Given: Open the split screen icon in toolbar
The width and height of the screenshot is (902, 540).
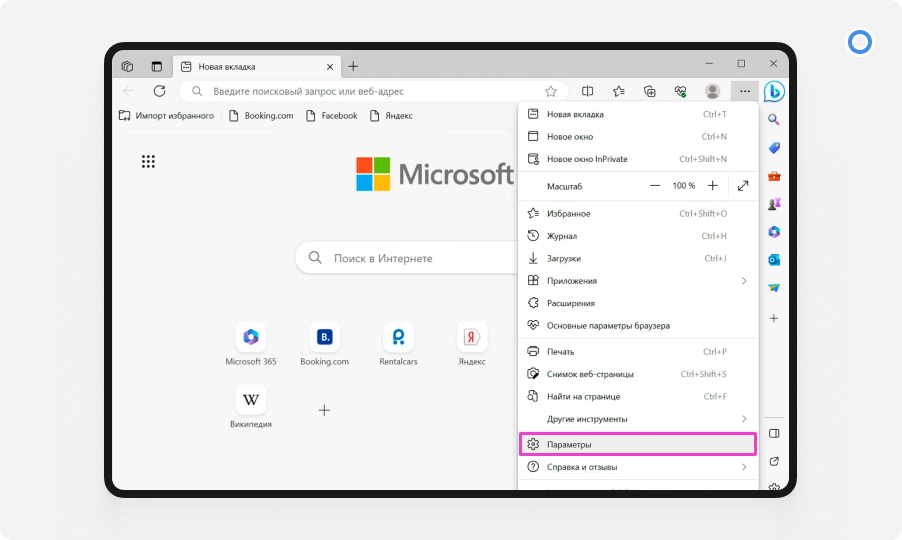Looking at the screenshot, I should pyautogui.click(x=588, y=91).
